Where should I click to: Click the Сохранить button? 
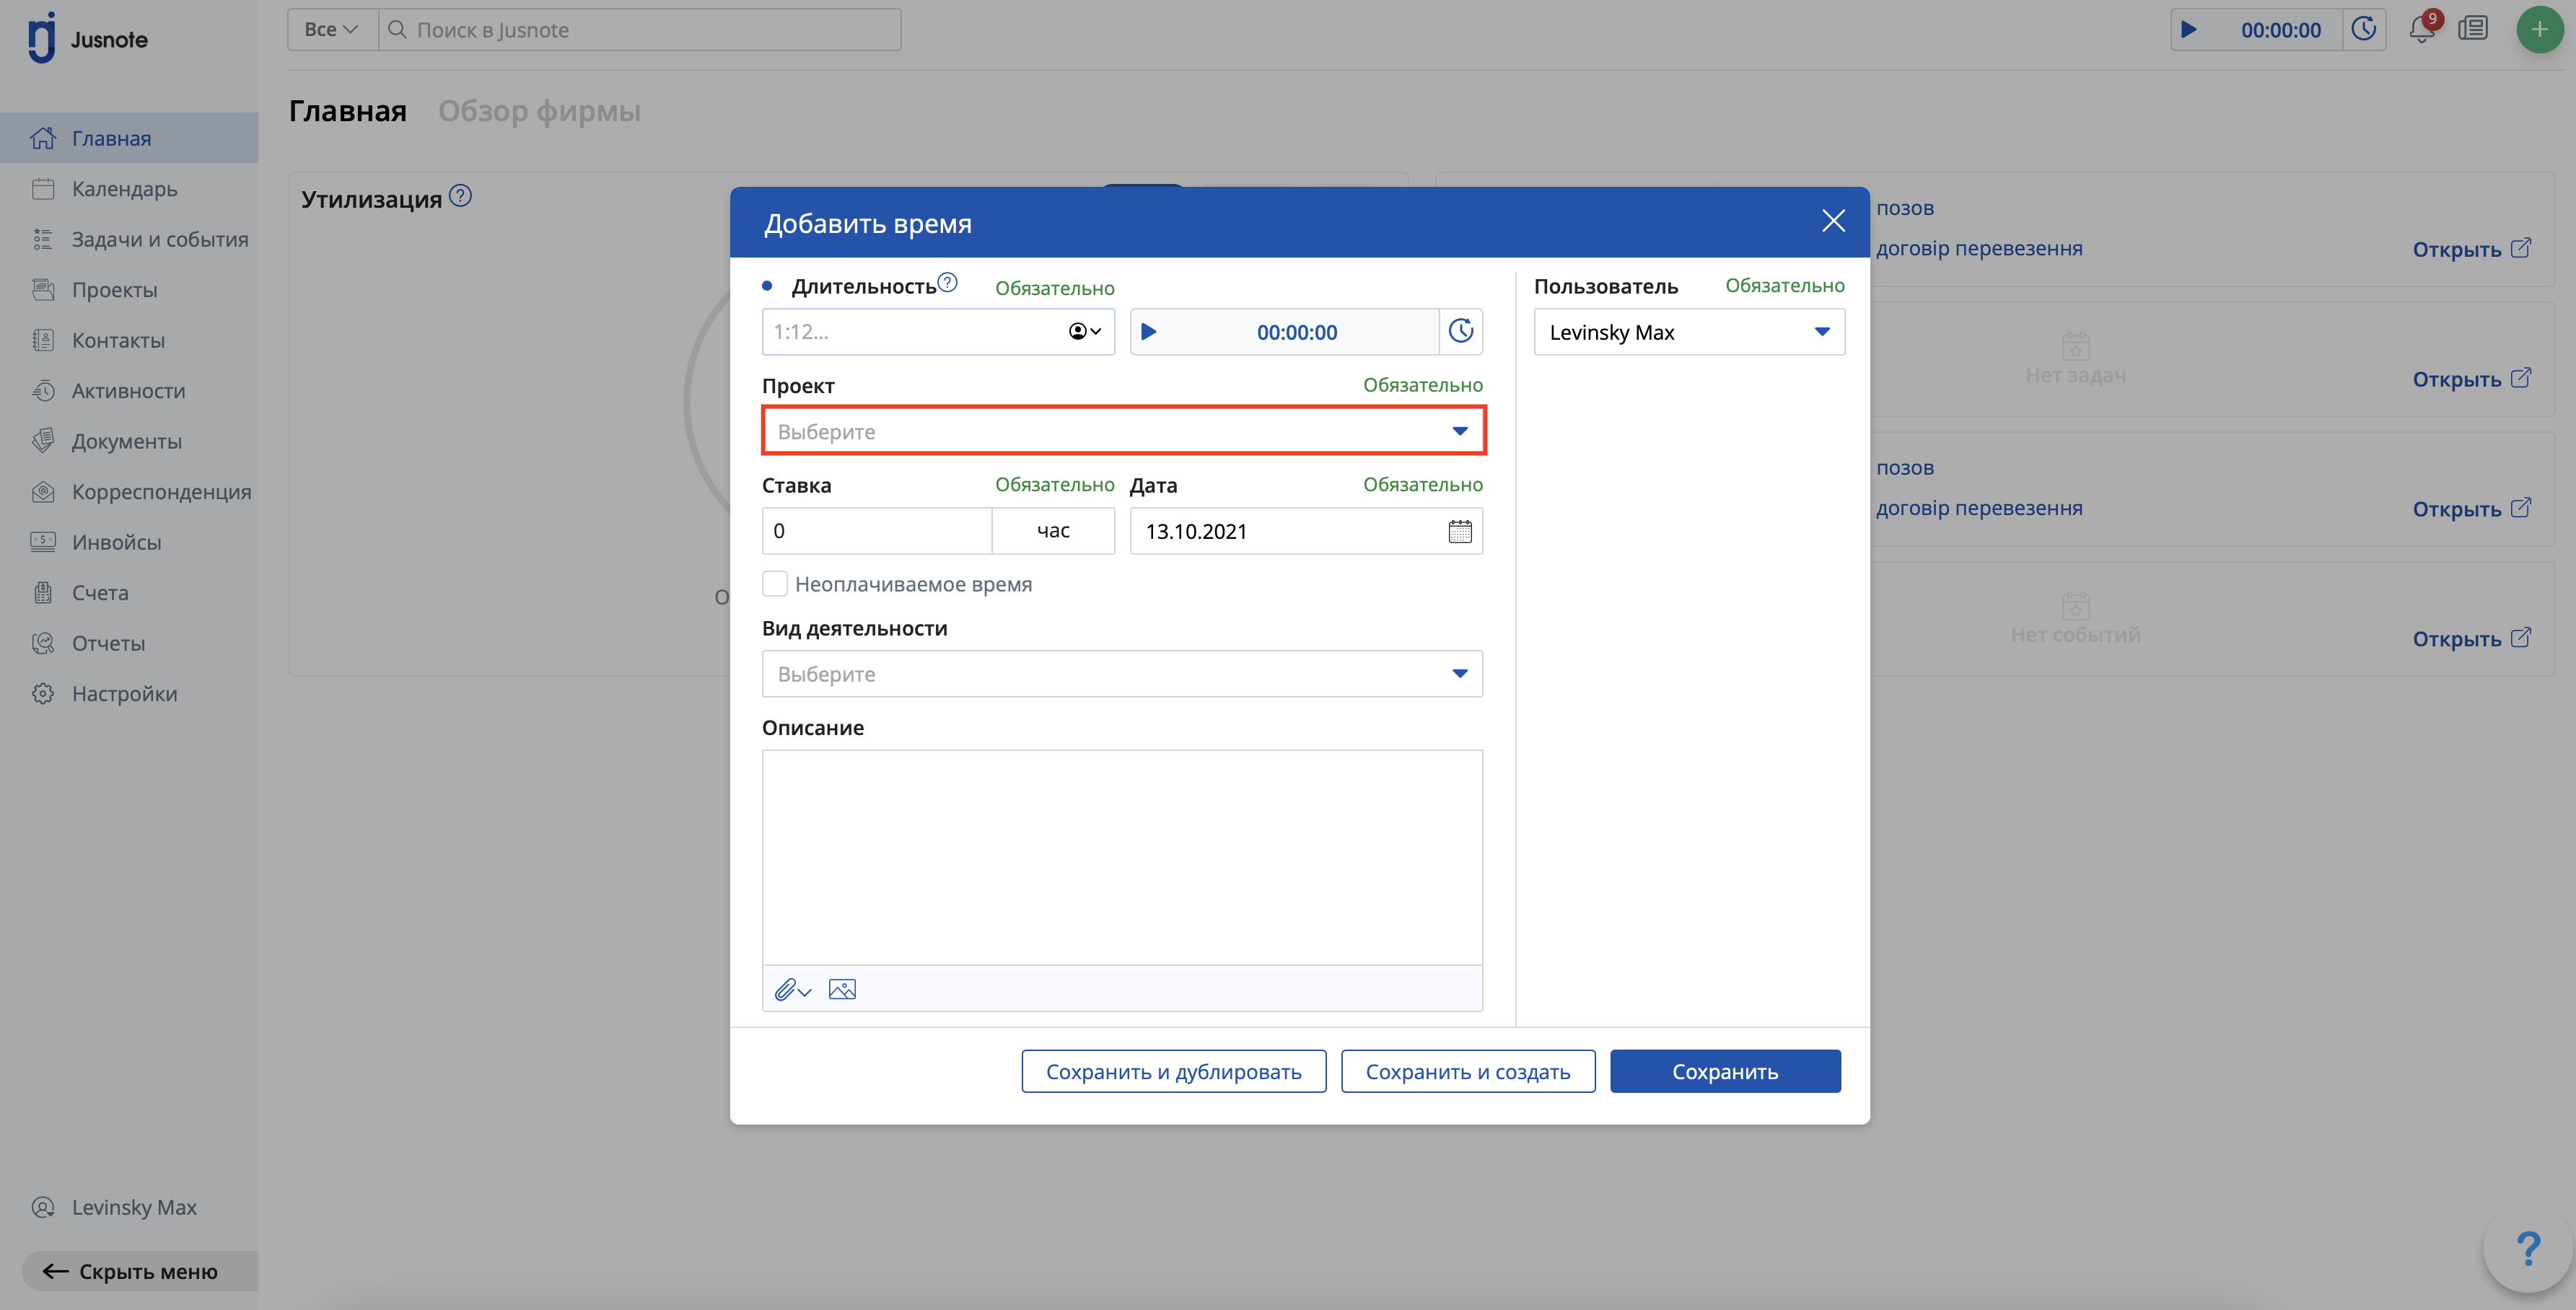click(x=1725, y=1071)
